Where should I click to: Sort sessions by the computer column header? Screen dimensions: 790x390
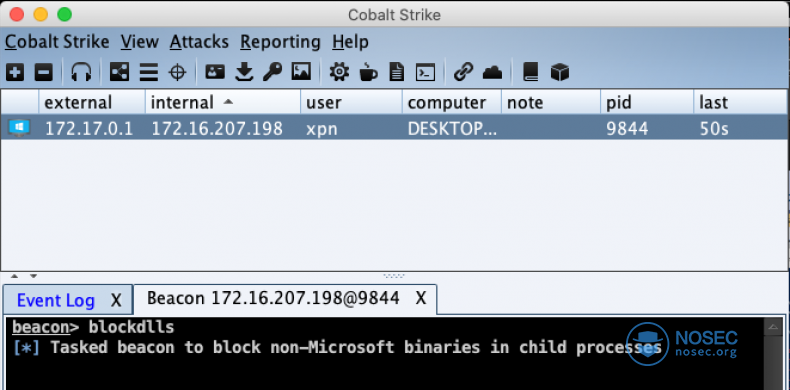click(x=452, y=102)
